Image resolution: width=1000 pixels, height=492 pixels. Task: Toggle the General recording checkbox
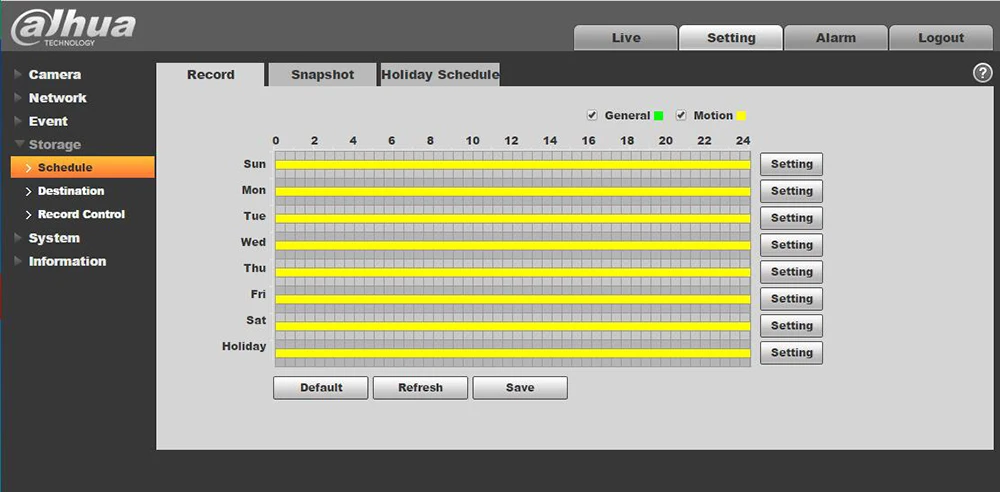coord(592,116)
